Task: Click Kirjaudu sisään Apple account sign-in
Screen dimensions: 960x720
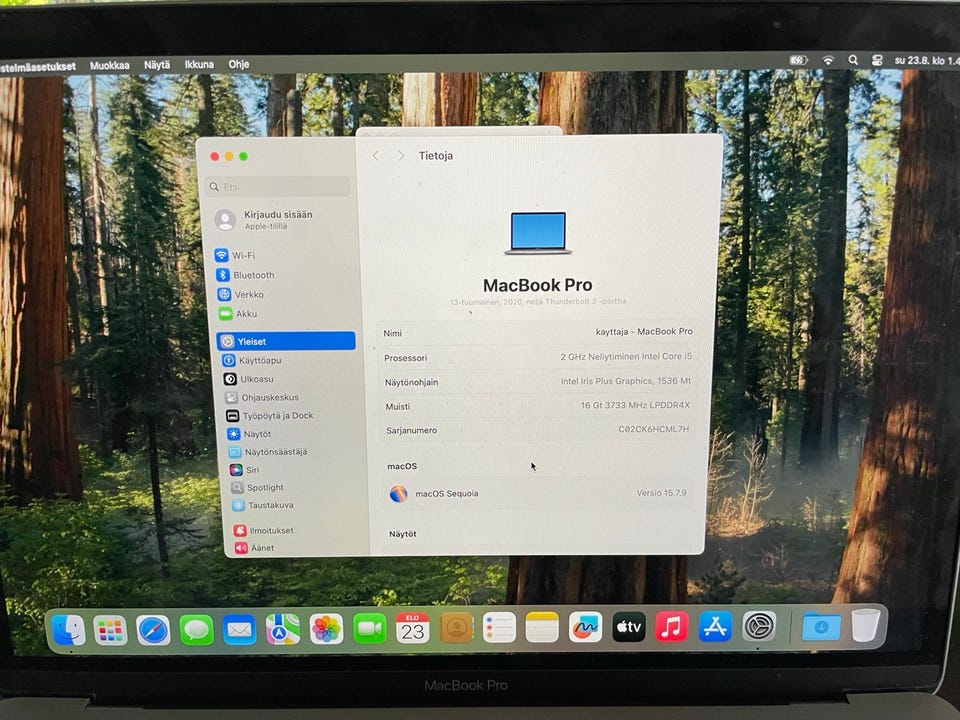Action: (264, 220)
